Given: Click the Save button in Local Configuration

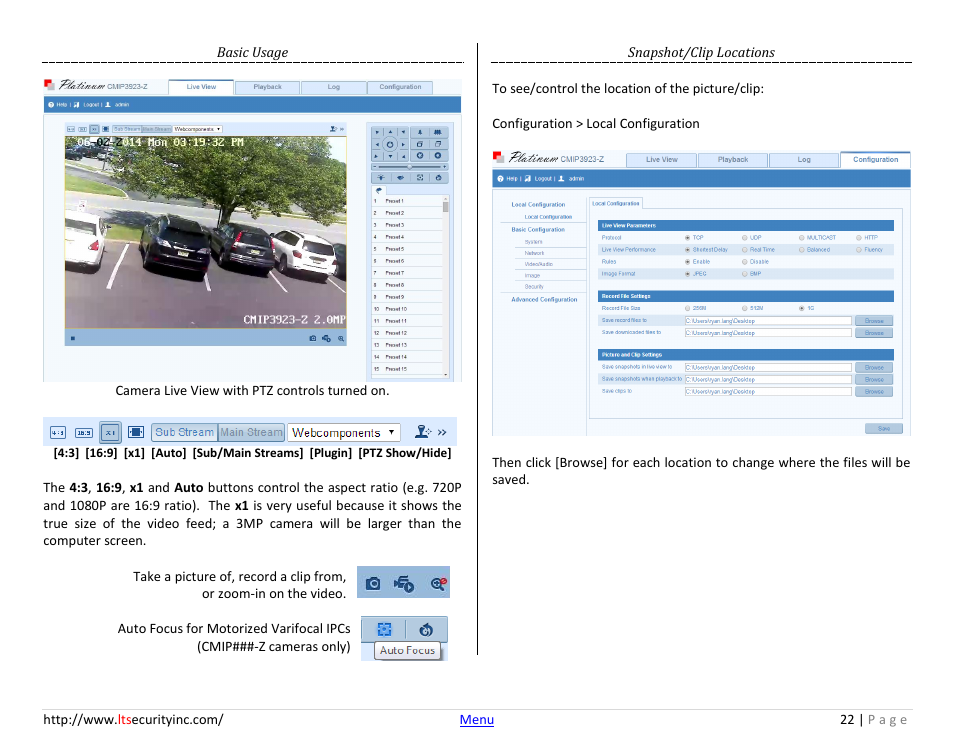Looking at the screenshot, I should pyautogui.click(x=883, y=428).
